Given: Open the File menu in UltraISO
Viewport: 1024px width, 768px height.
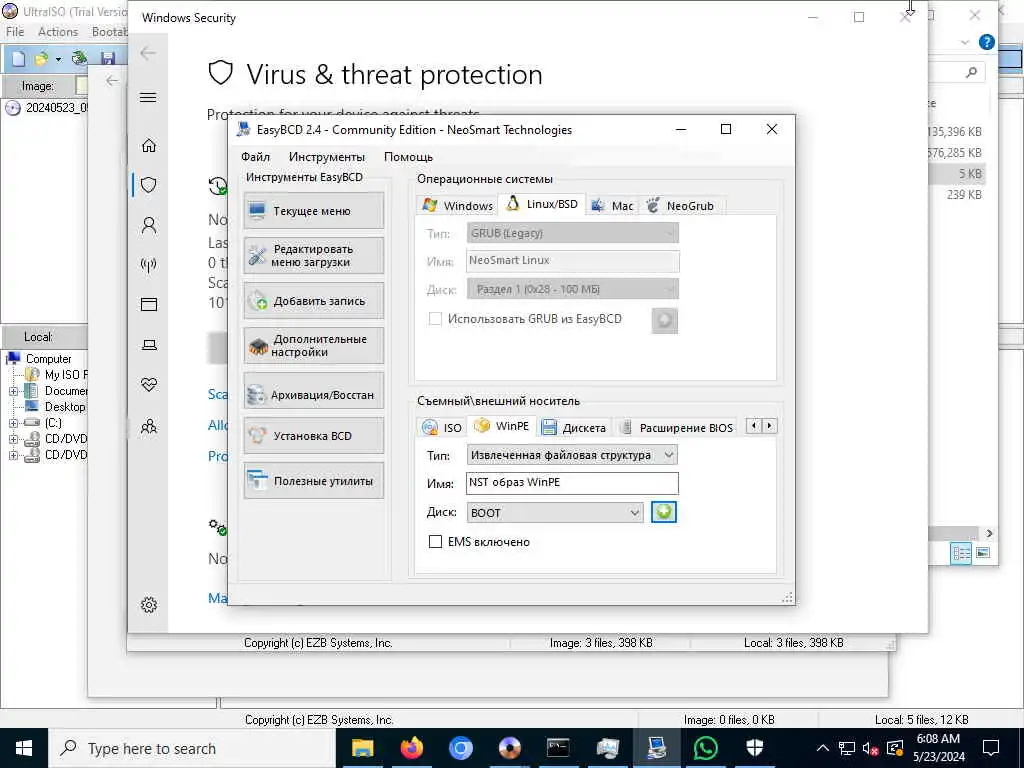Looking at the screenshot, I should [x=14, y=31].
